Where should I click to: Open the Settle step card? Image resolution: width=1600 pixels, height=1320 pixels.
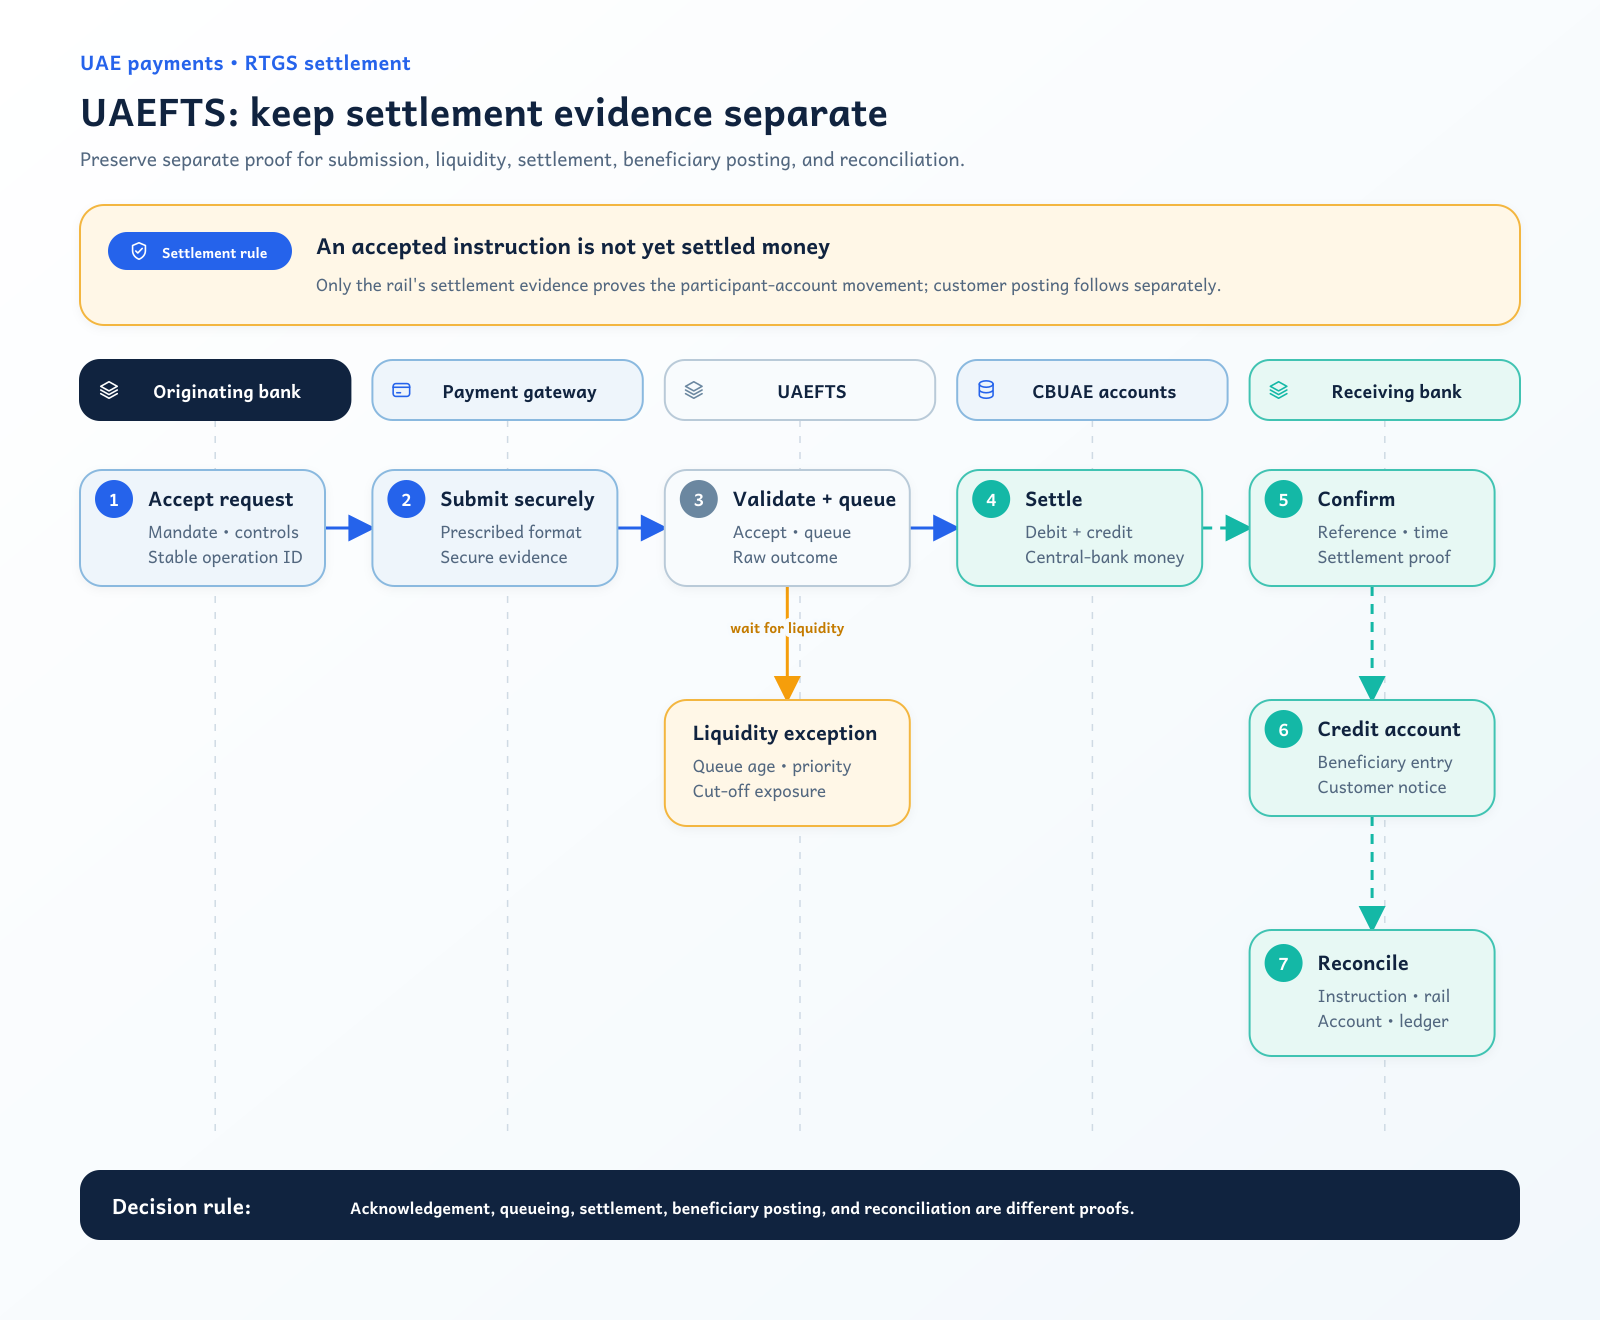click(1079, 528)
